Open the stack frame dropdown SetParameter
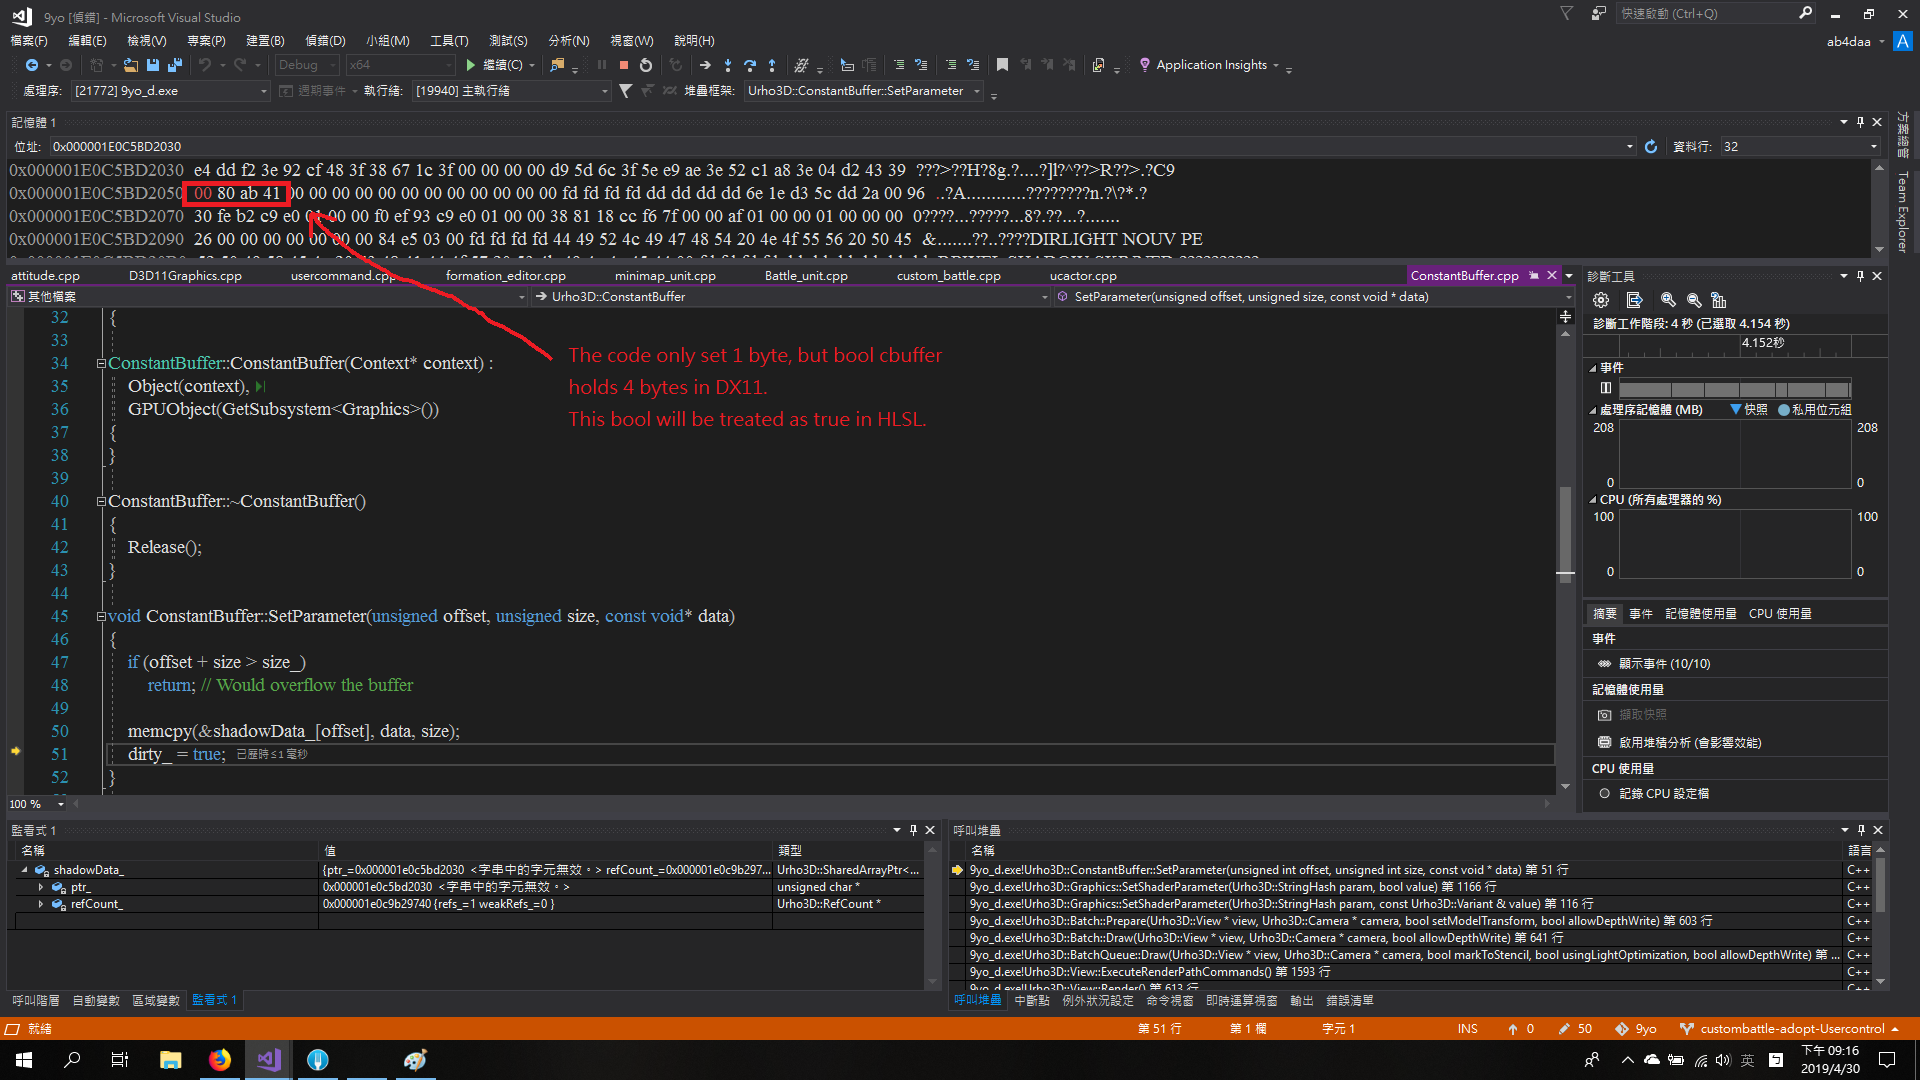The image size is (1920, 1080). point(864,91)
